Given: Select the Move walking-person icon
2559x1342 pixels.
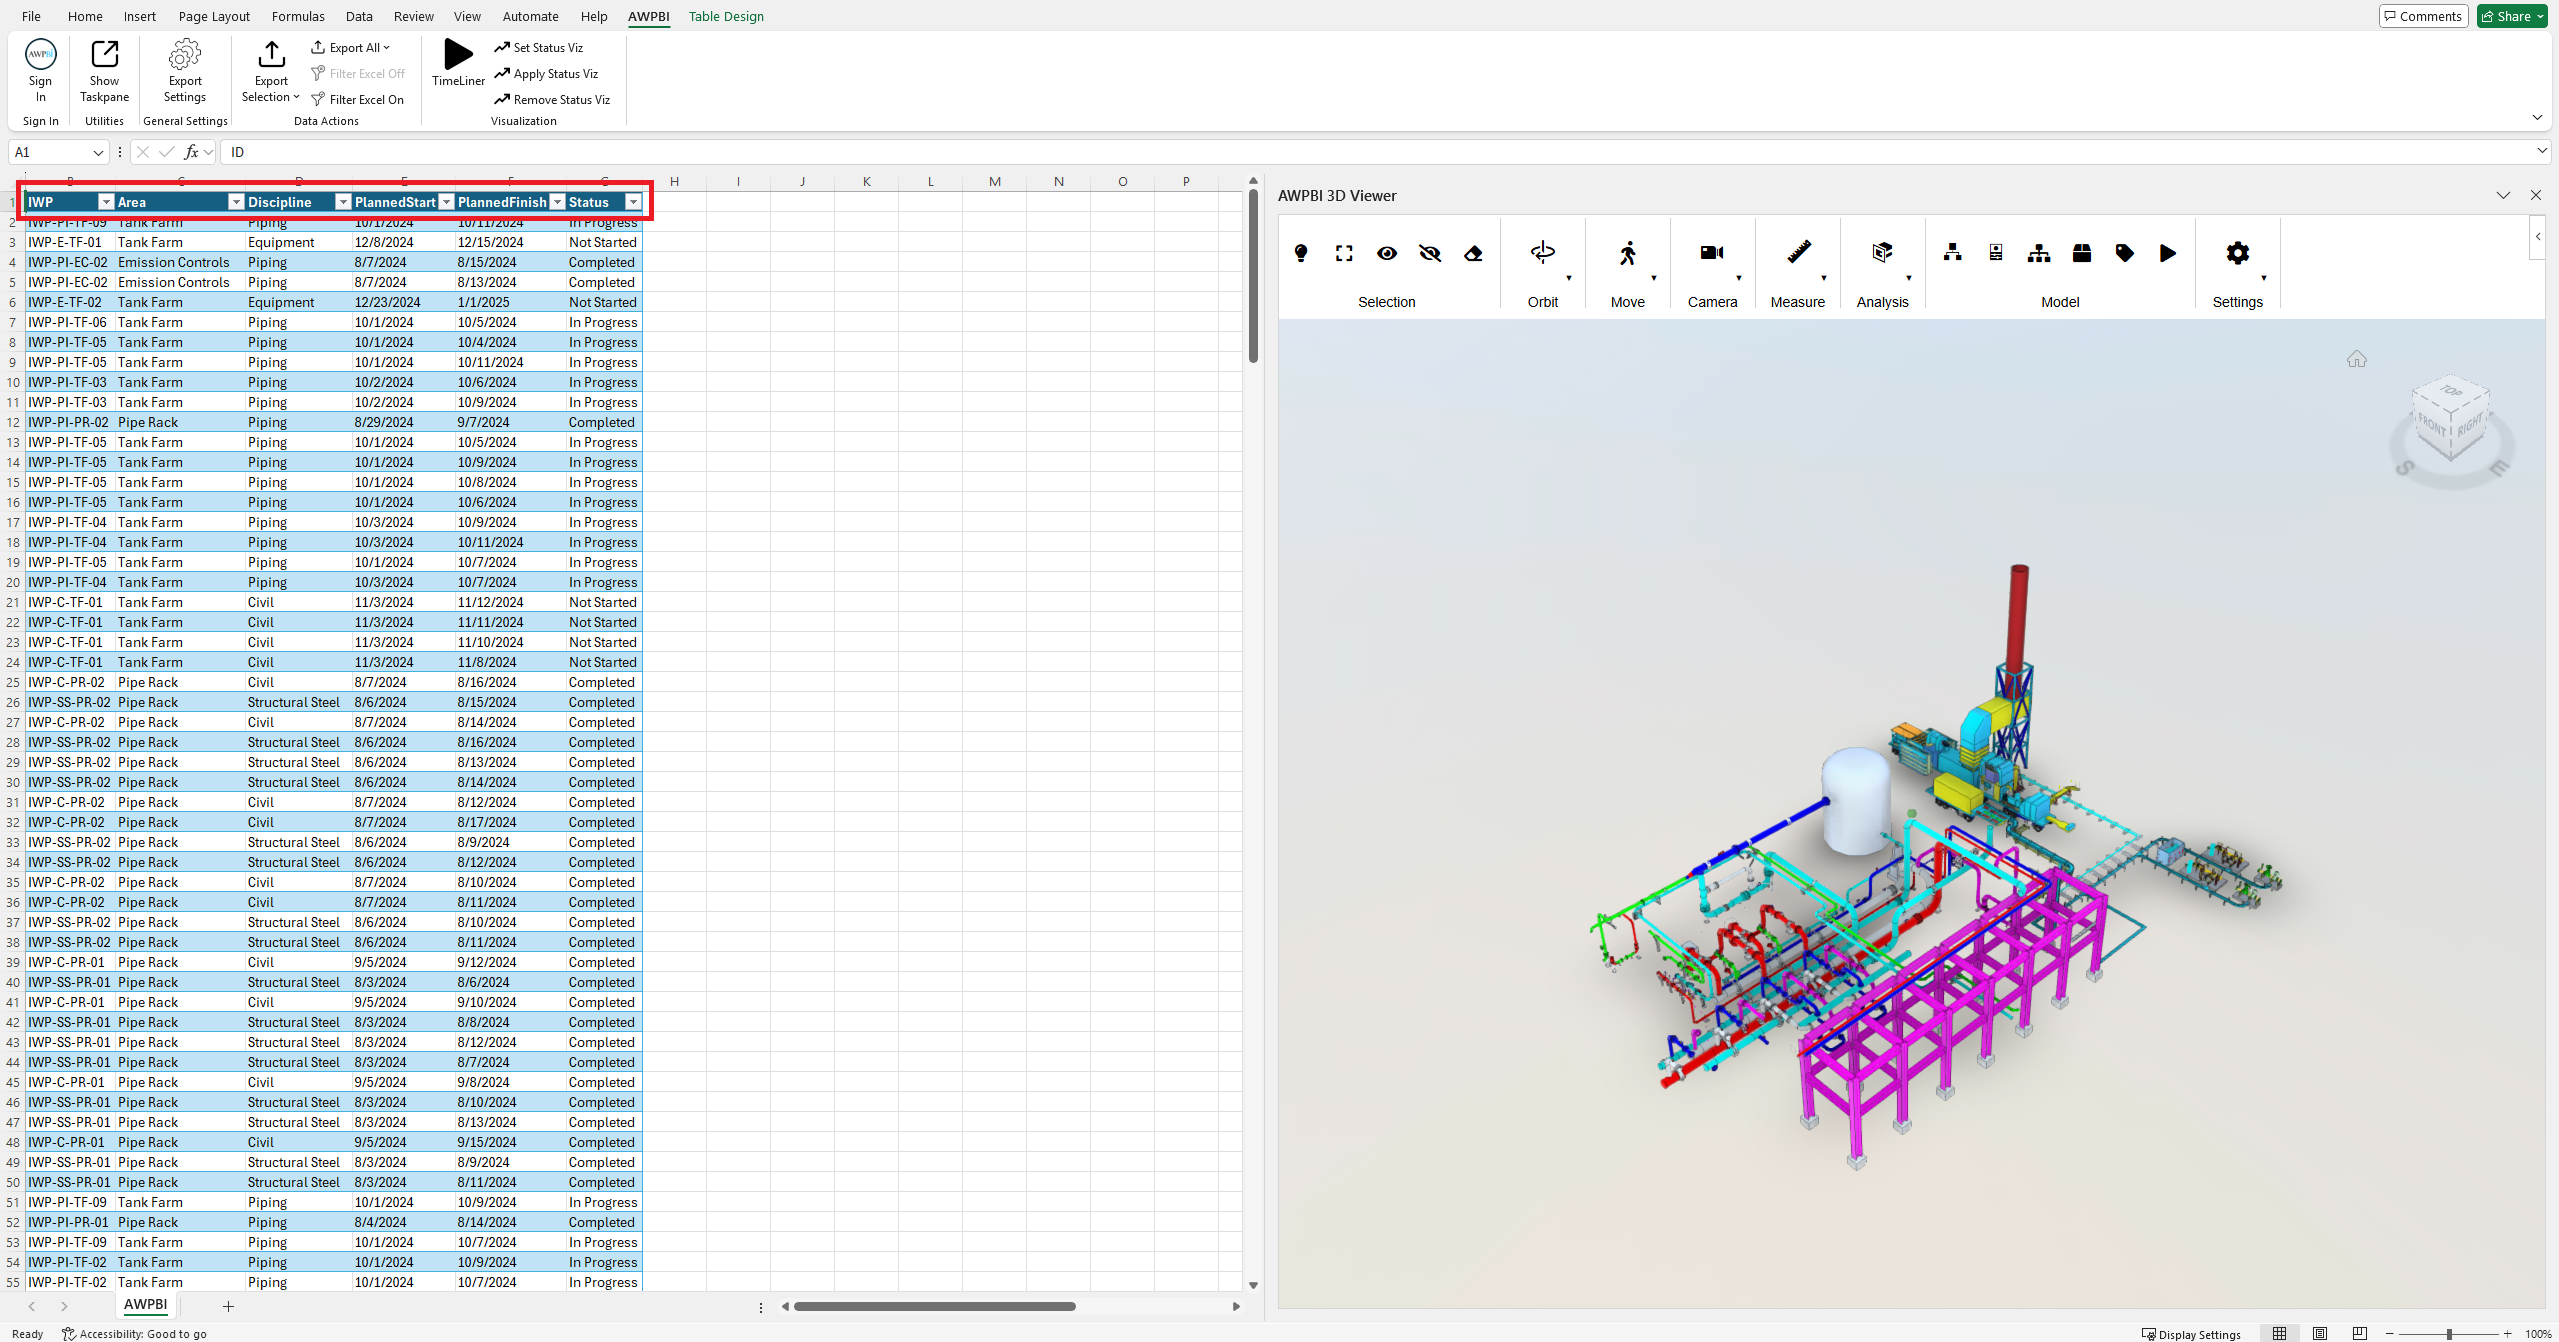Looking at the screenshot, I should click(x=1628, y=252).
